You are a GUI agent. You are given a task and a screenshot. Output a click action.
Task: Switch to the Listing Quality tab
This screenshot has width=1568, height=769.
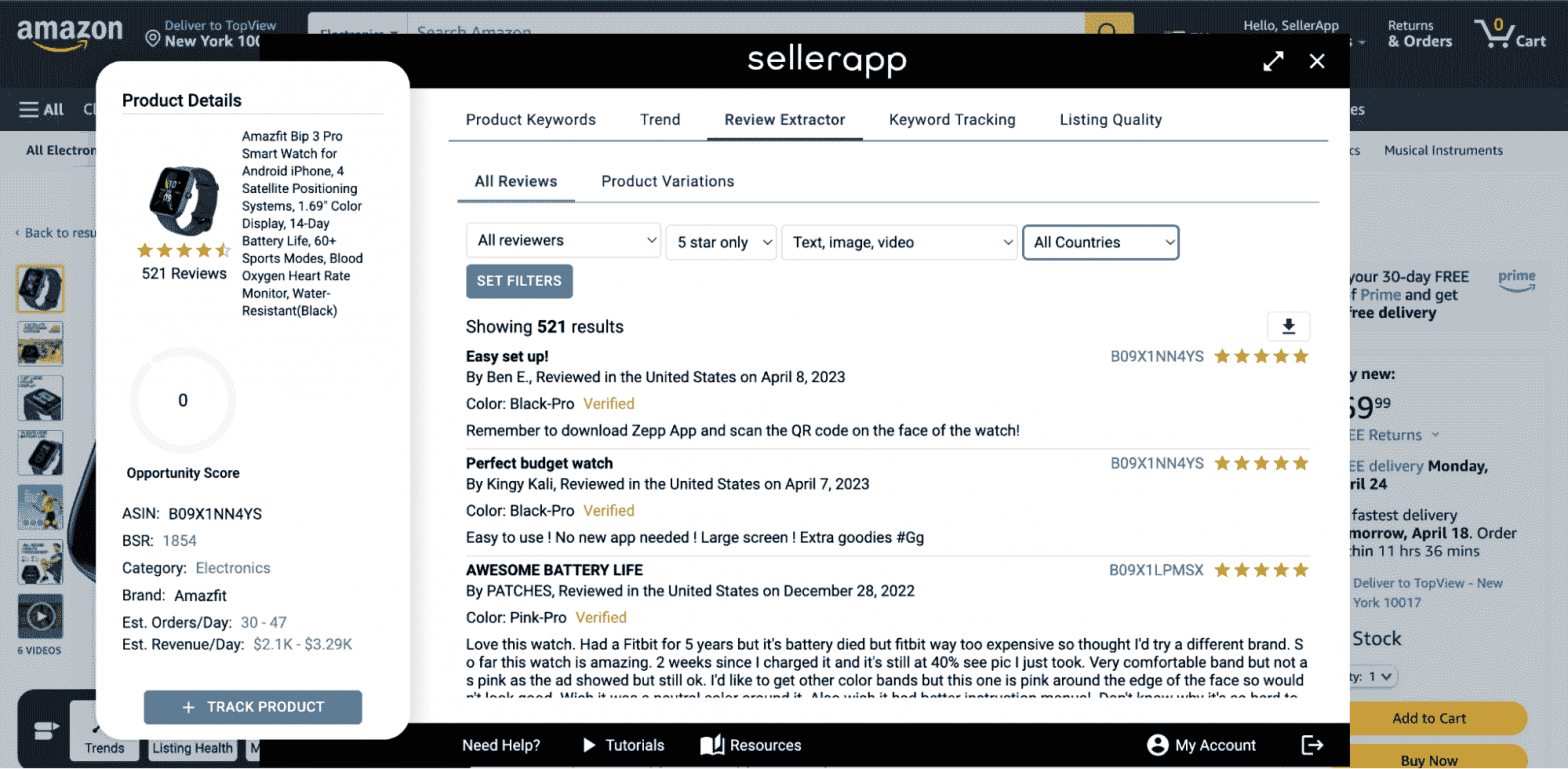1111,120
